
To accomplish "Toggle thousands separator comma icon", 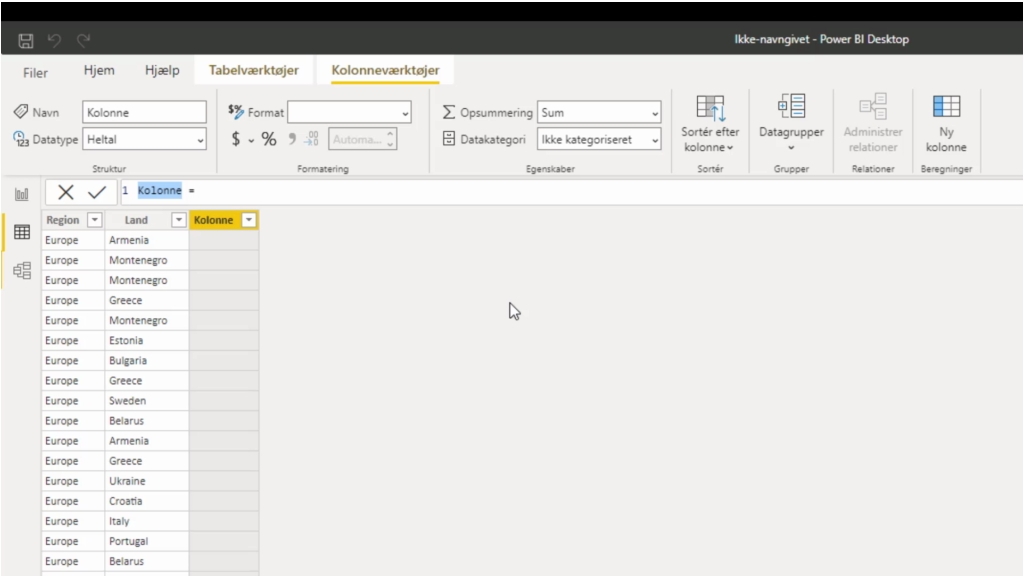I will coord(292,139).
